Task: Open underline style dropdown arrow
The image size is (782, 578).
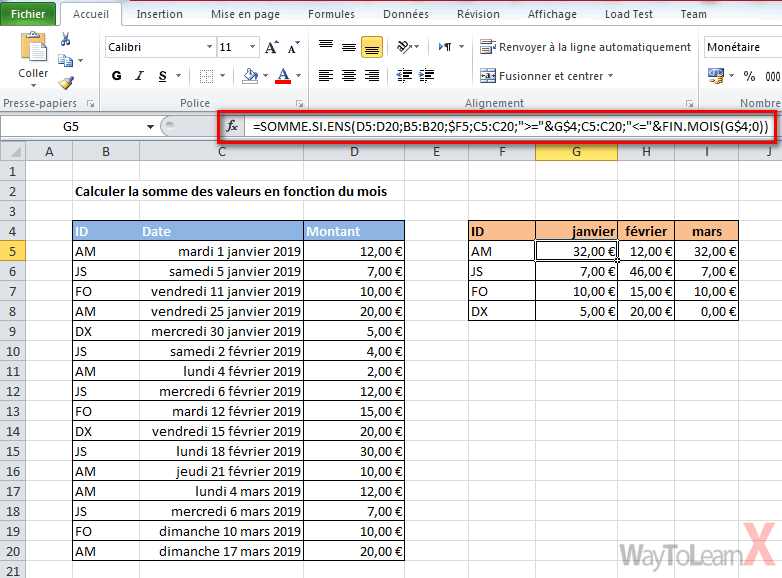Action: (x=179, y=76)
